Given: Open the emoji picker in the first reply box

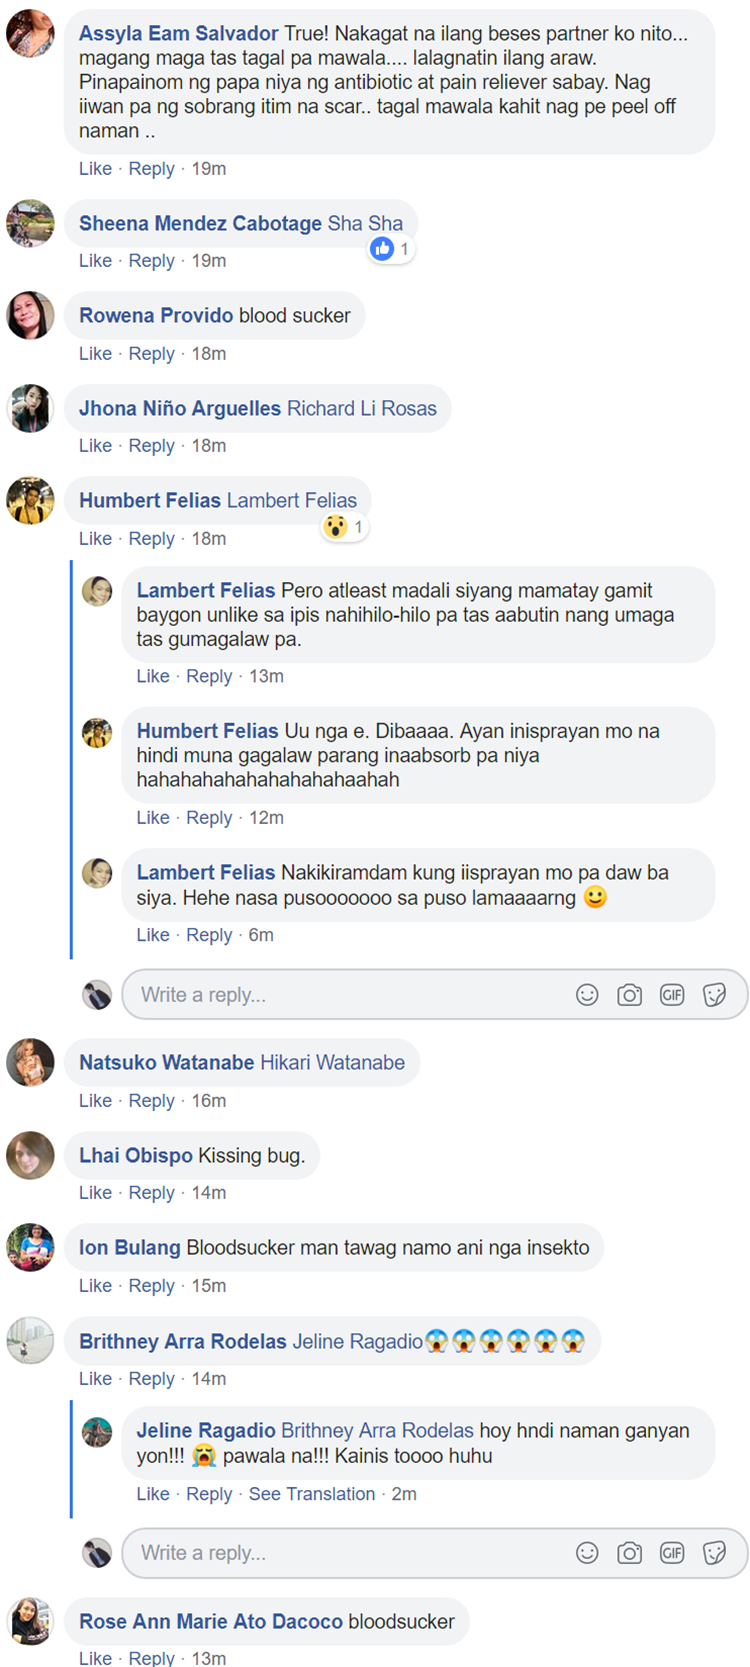Looking at the screenshot, I should point(587,994).
